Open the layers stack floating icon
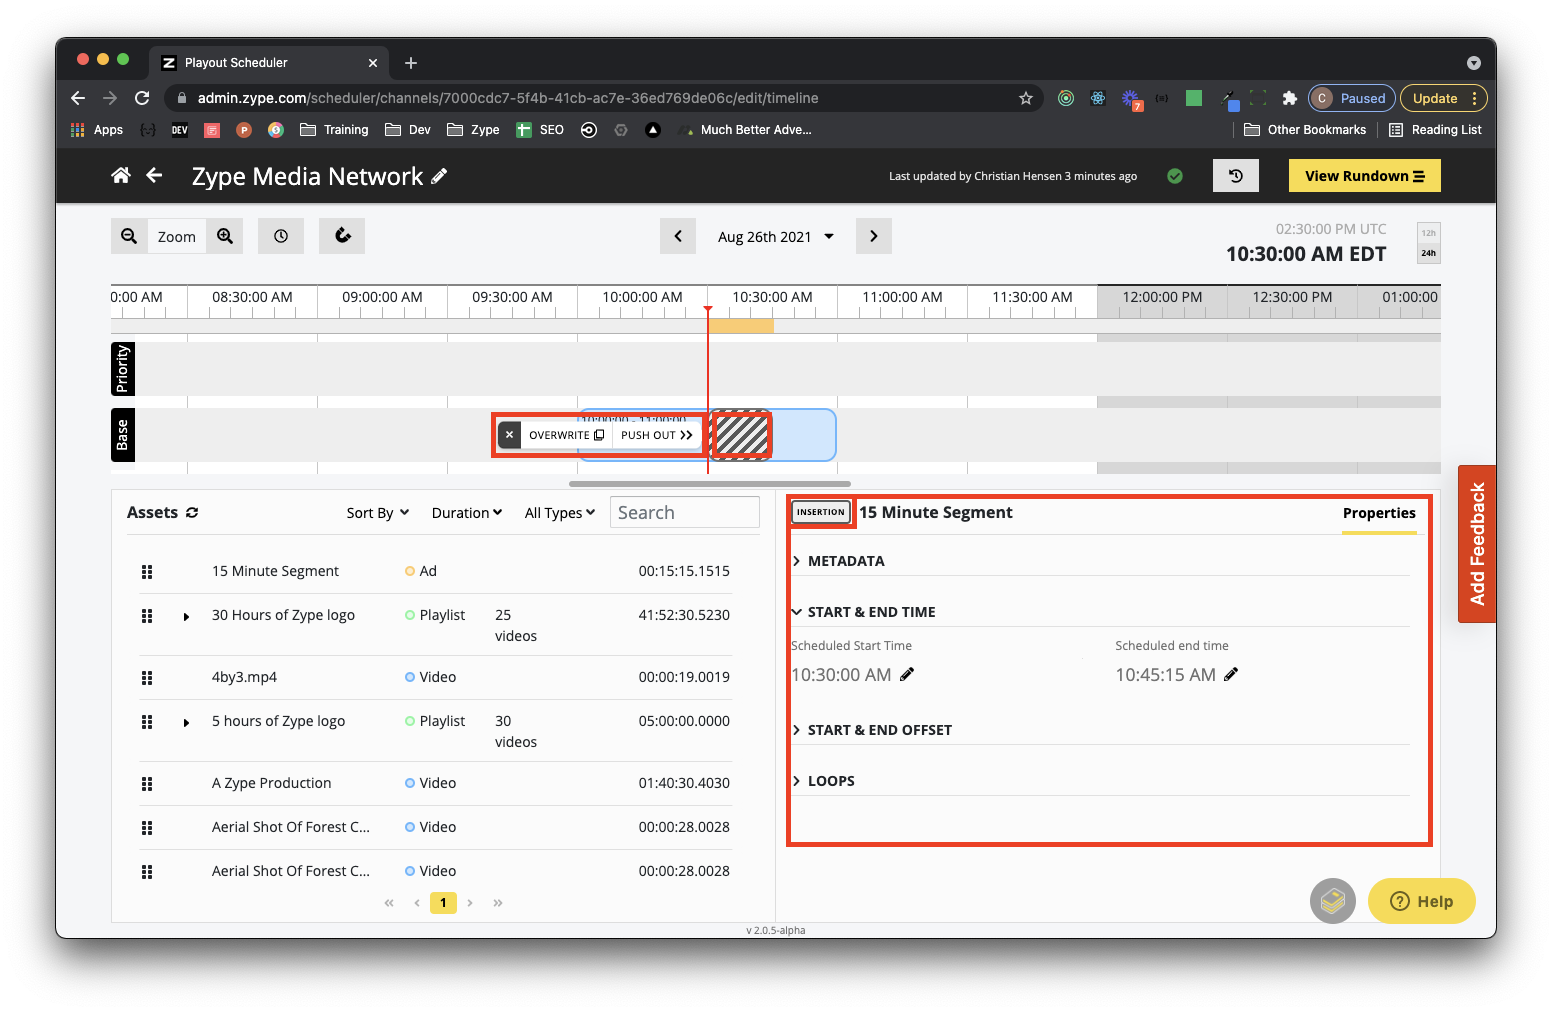1552x1012 pixels. click(1333, 901)
